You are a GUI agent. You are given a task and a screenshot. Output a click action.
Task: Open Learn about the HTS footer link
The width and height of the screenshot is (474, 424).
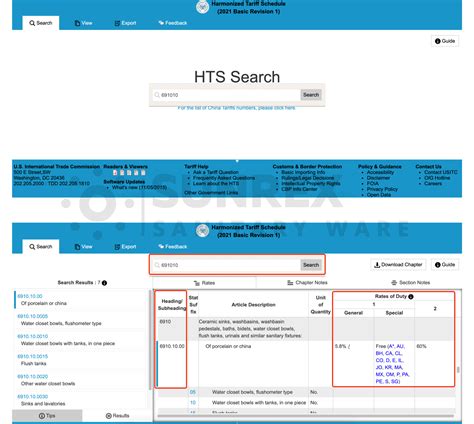216,184
